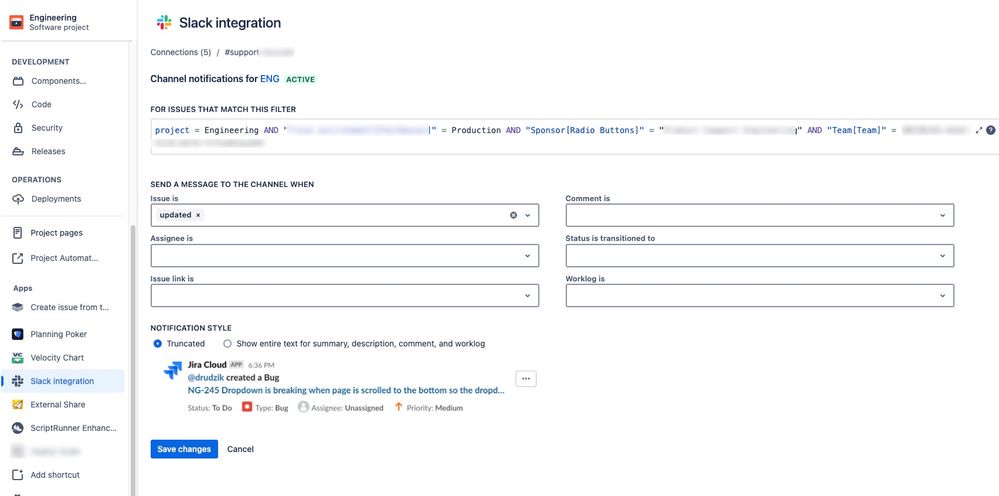Click the Engineering project avatar icon
Viewport: 999px width, 496px height.
(x=16, y=22)
